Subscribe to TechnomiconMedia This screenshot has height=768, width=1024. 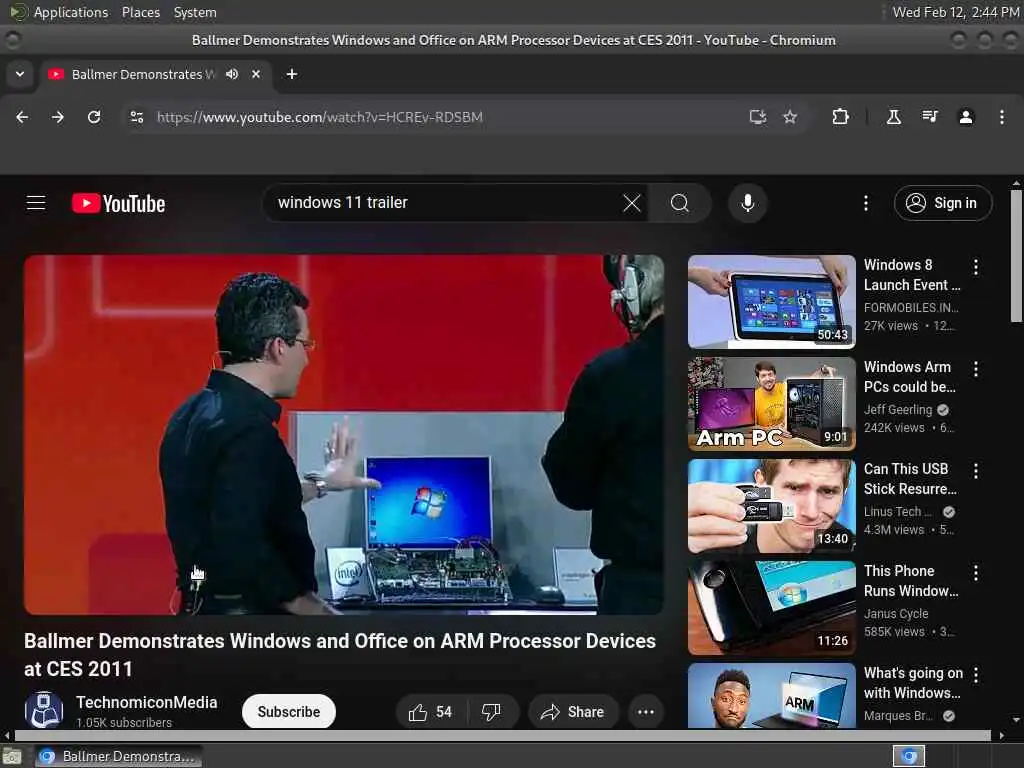pyautogui.click(x=289, y=712)
